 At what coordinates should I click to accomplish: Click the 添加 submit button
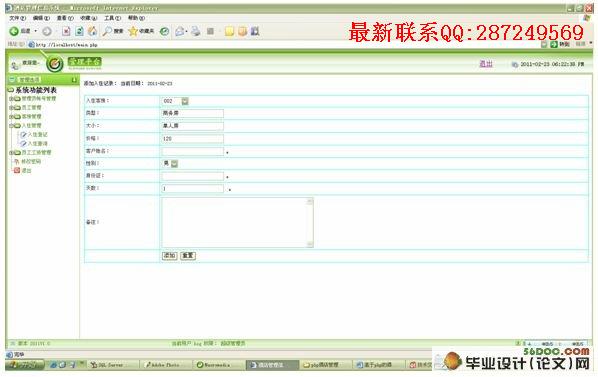tap(169, 256)
